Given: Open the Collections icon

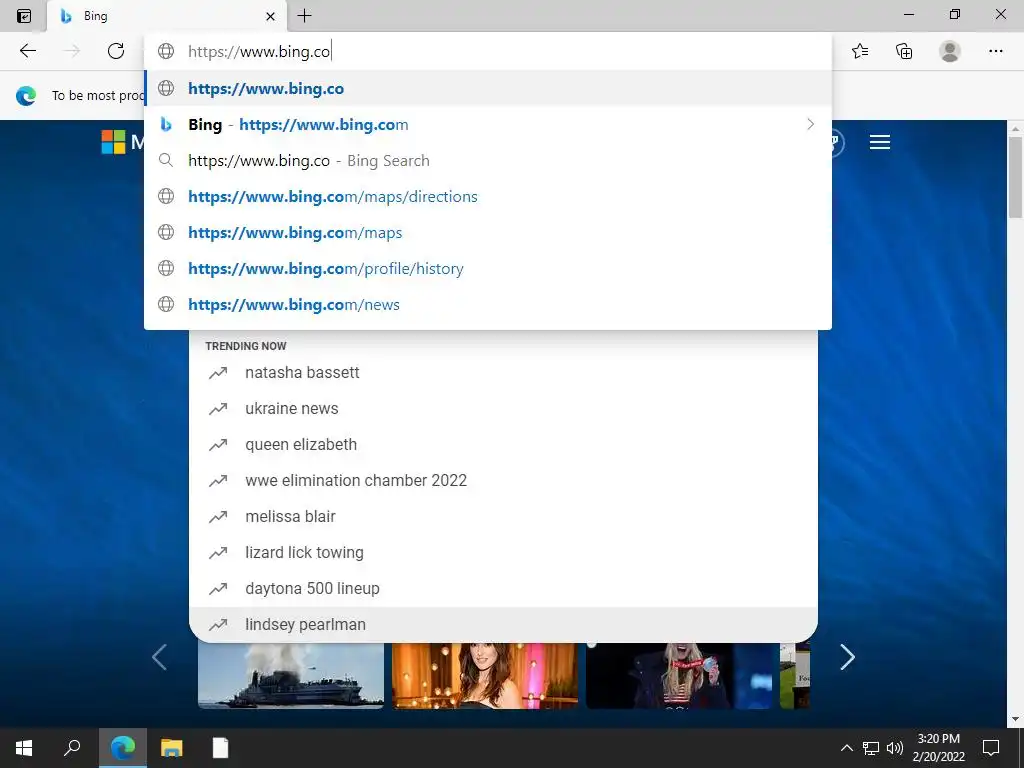Looking at the screenshot, I should pyautogui.click(x=904, y=51).
